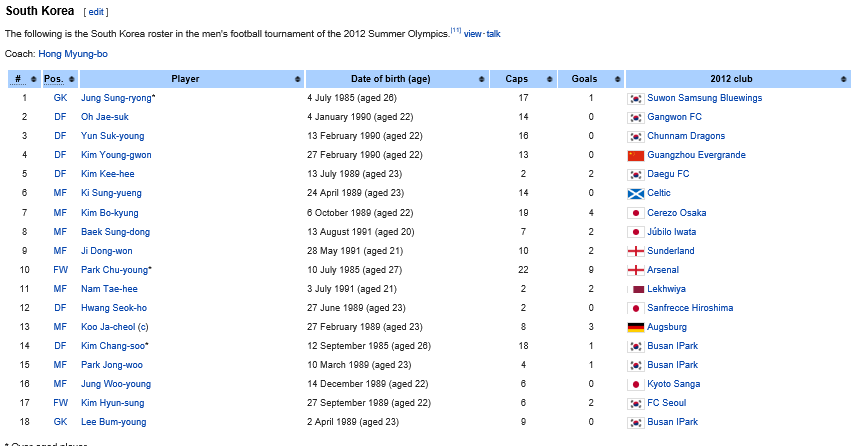Click the China flag next to Guangzhou Evergrande
859x446 pixels.
(x=635, y=156)
